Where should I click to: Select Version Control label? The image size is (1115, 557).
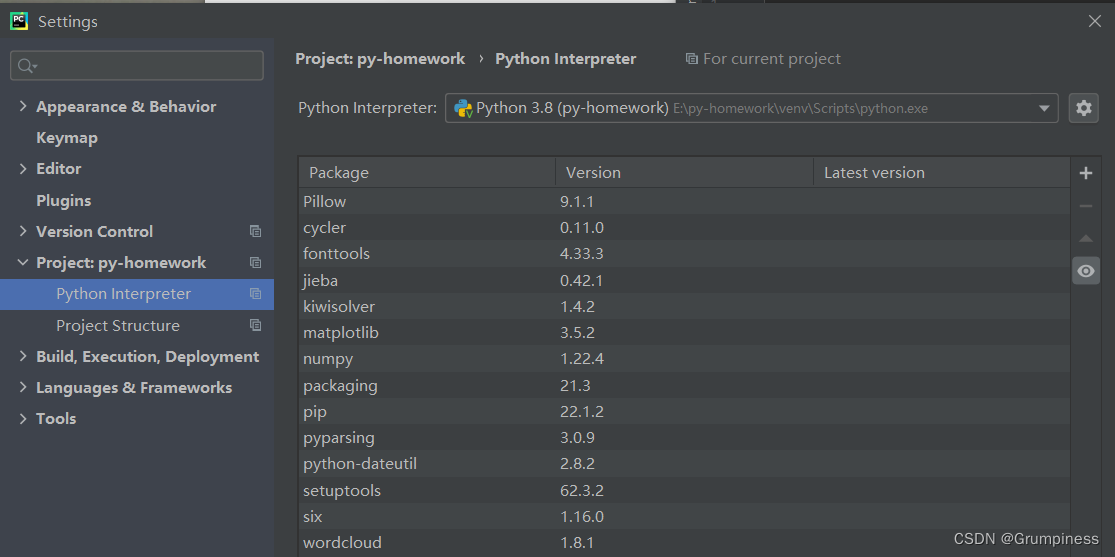click(95, 231)
